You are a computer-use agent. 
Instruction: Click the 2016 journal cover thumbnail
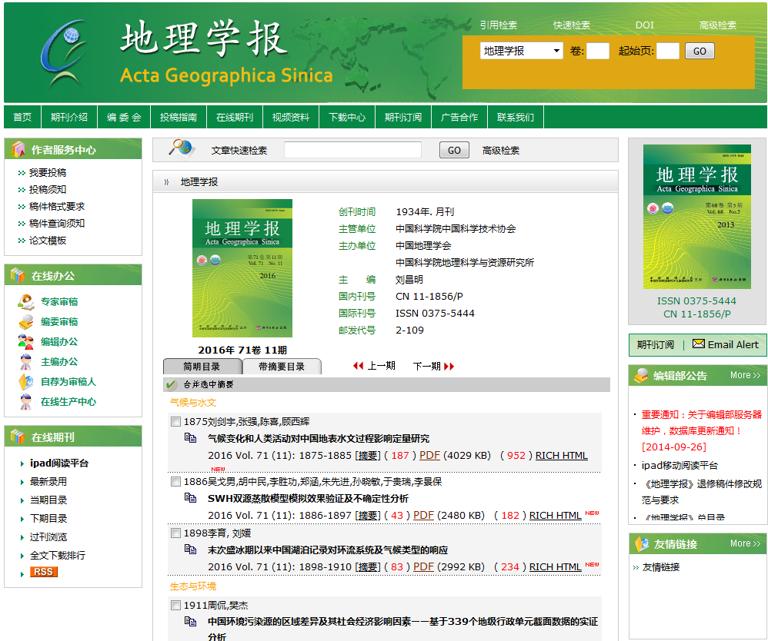click(x=242, y=268)
